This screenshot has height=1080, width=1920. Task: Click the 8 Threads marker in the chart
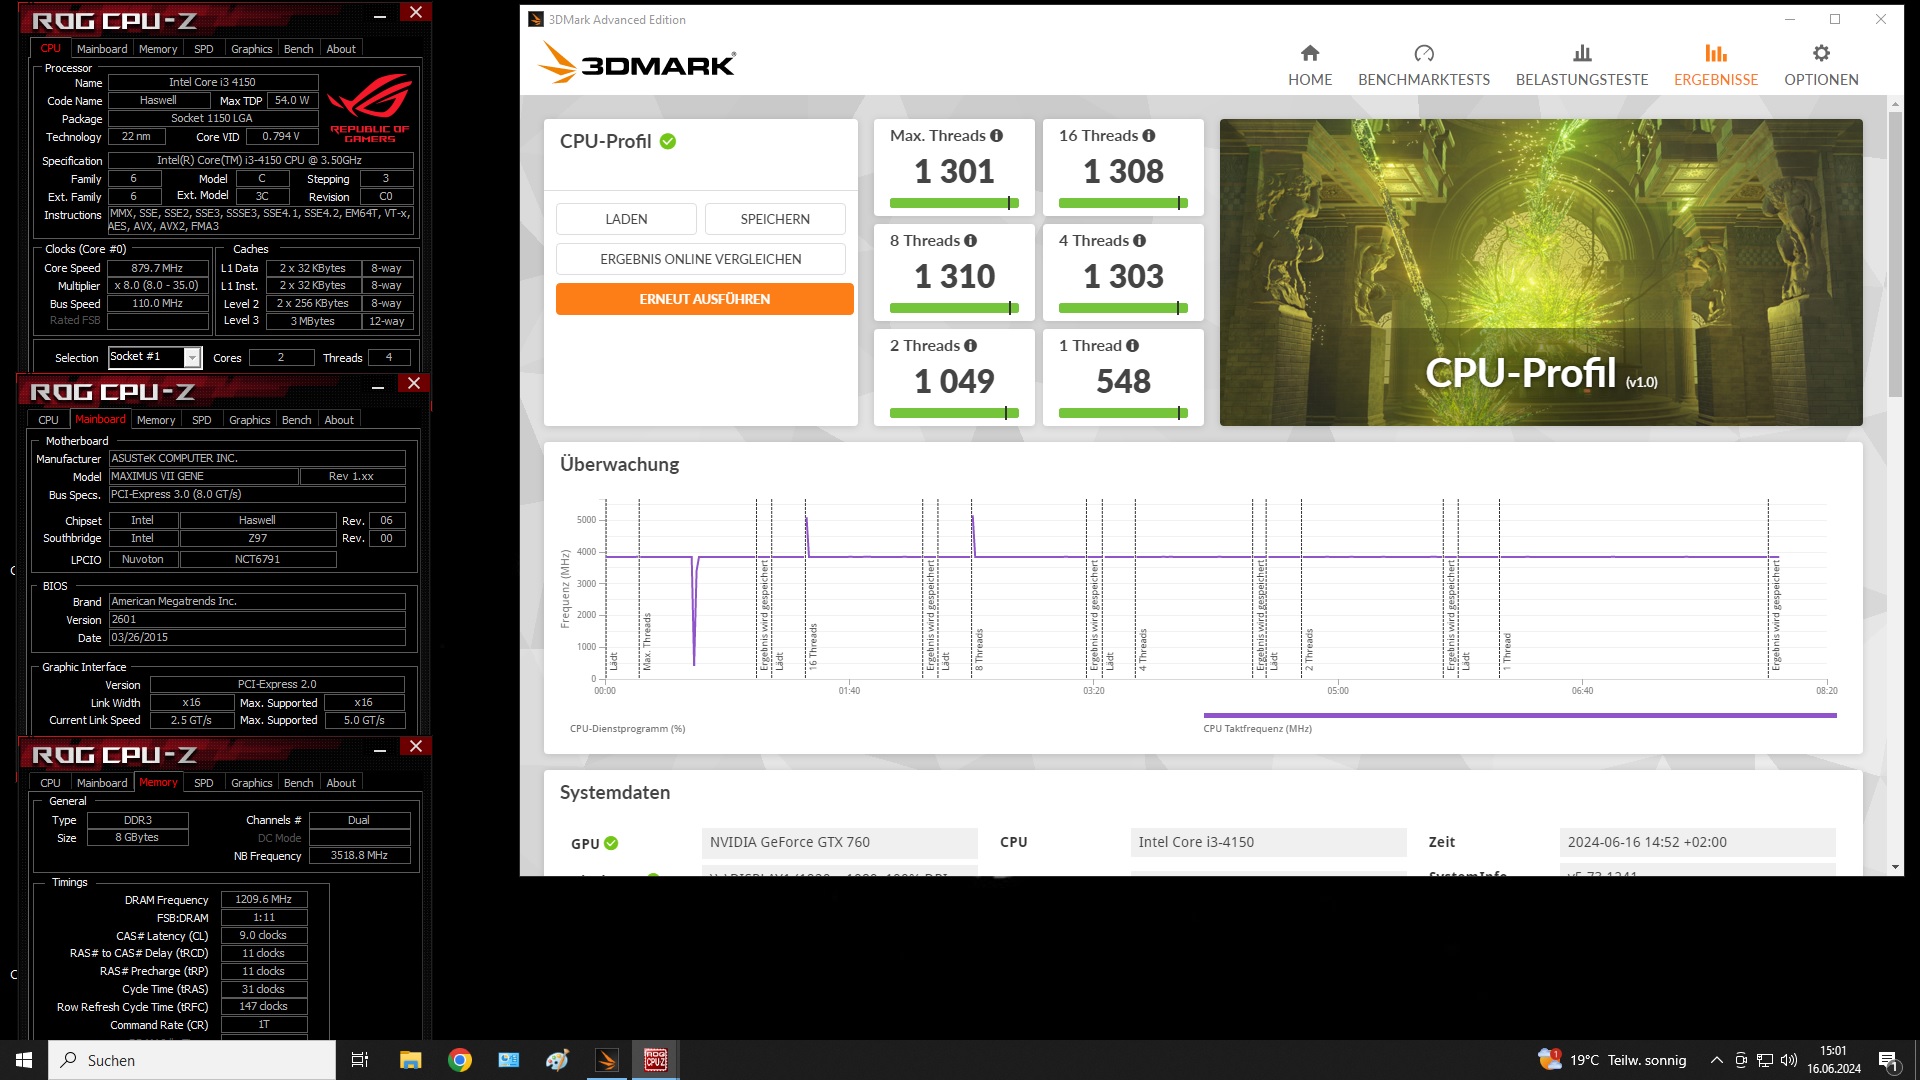(x=979, y=648)
